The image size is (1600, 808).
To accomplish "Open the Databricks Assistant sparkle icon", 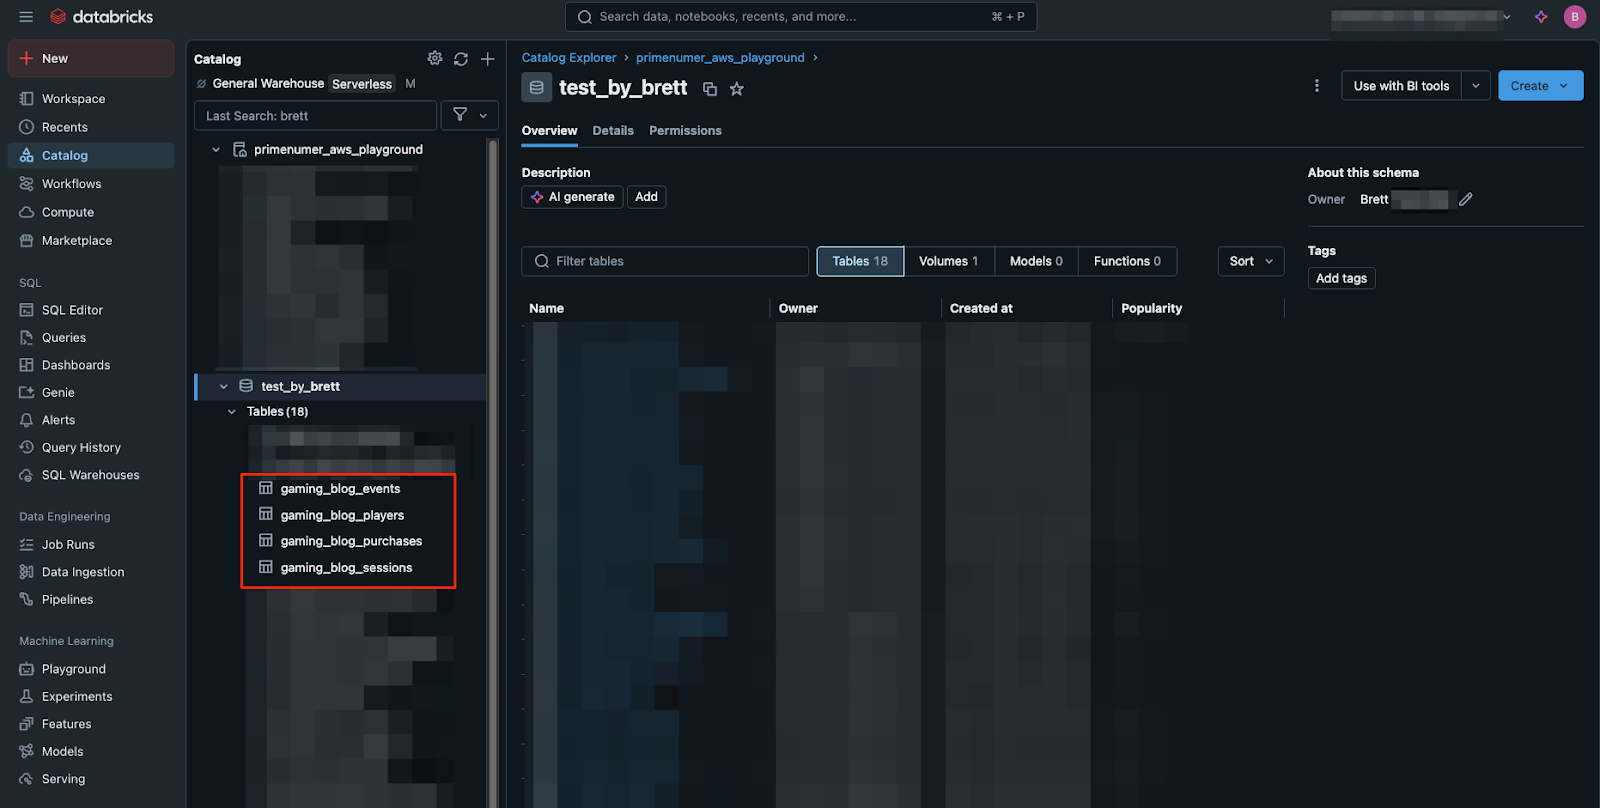I will pyautogui.click(x=1541, y=17).
